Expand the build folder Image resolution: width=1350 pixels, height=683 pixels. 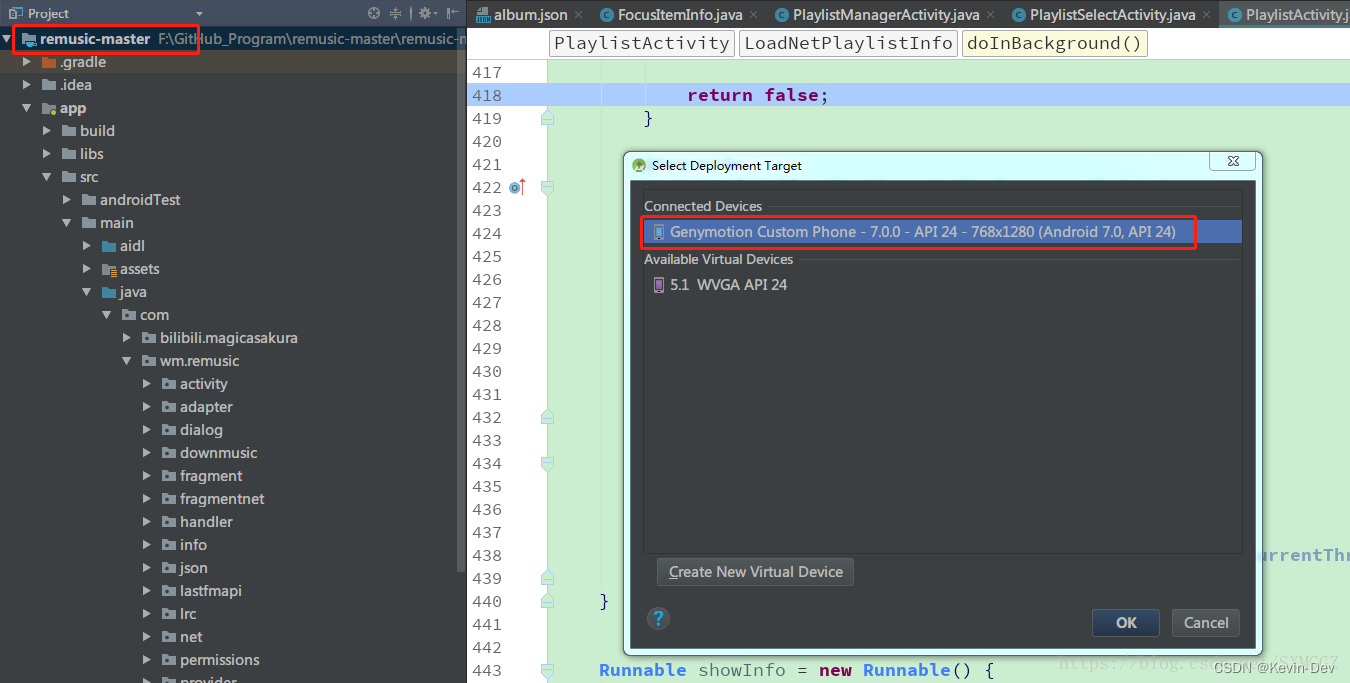(47, 131)
